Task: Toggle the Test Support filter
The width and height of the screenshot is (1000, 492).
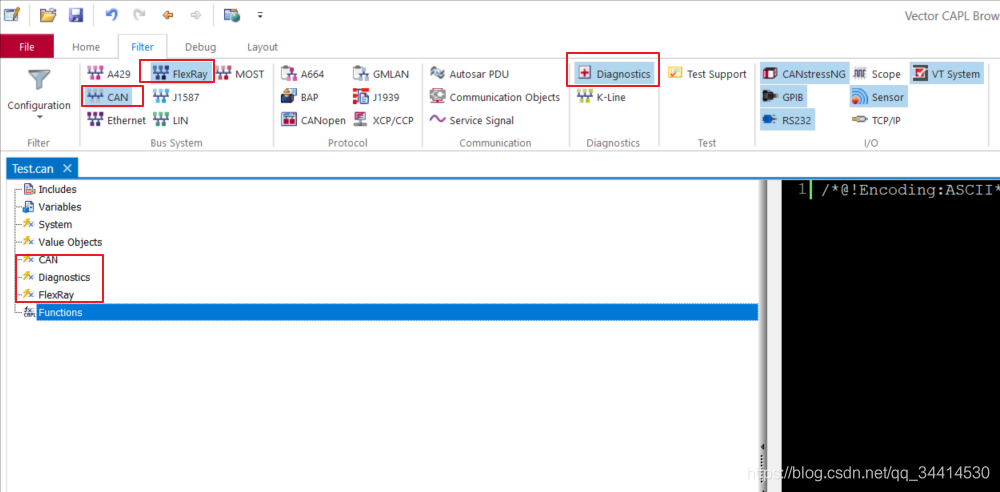Action: click(707, 74)
